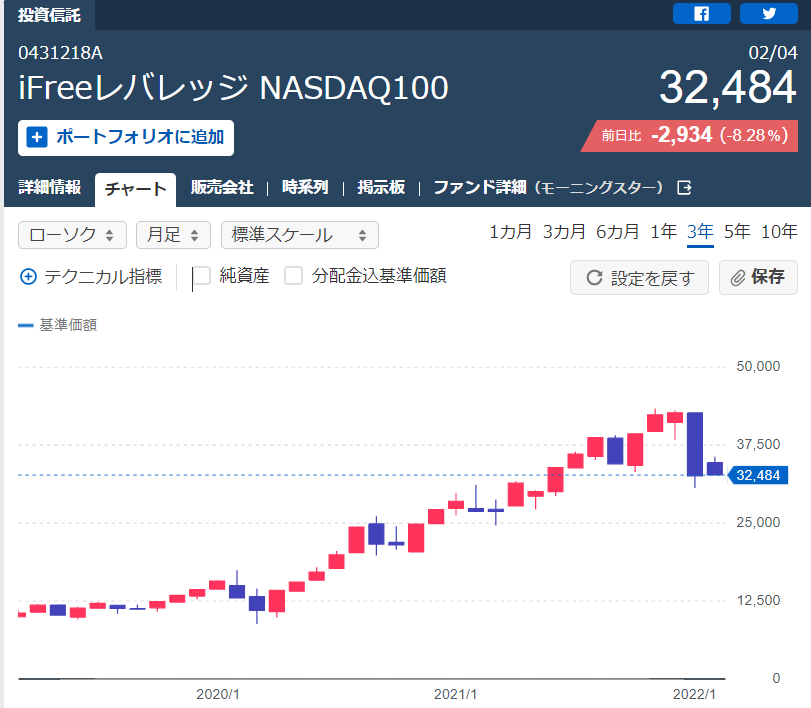Select the 3カ月 chart period
811x708 pixels.
(x=564, y=232)
